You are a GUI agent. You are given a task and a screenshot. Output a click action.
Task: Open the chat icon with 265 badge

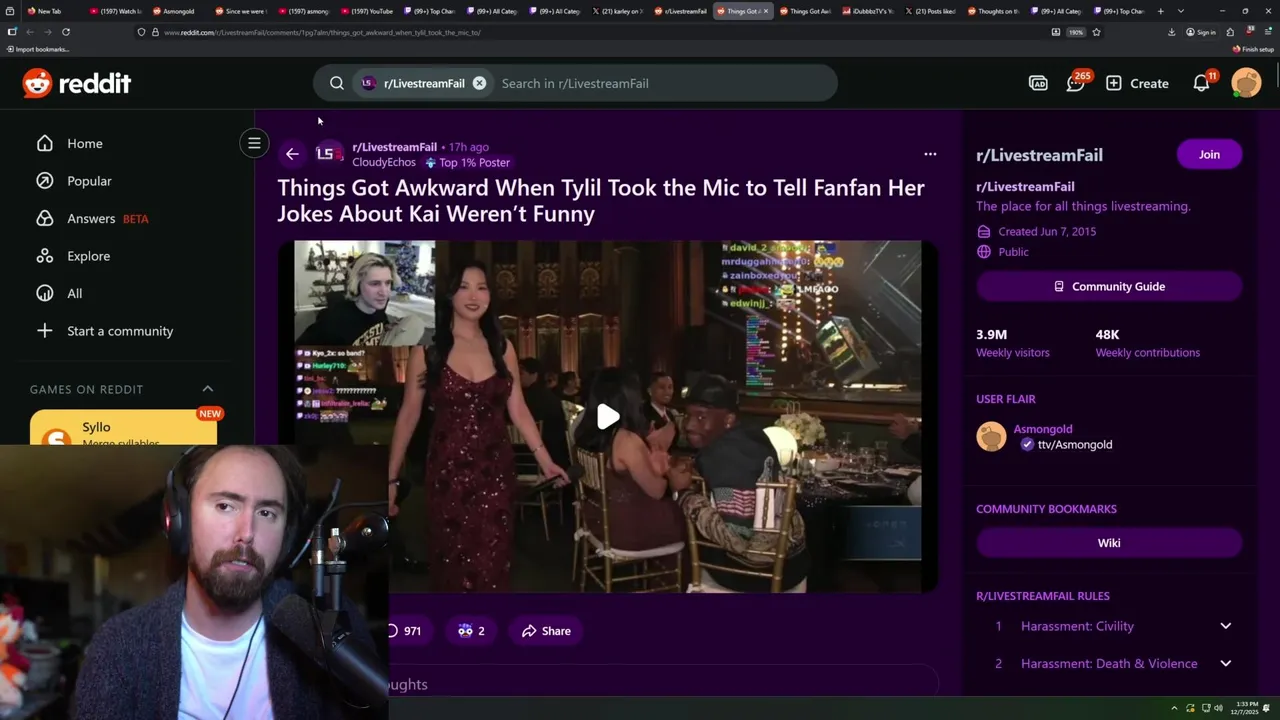1076,83
